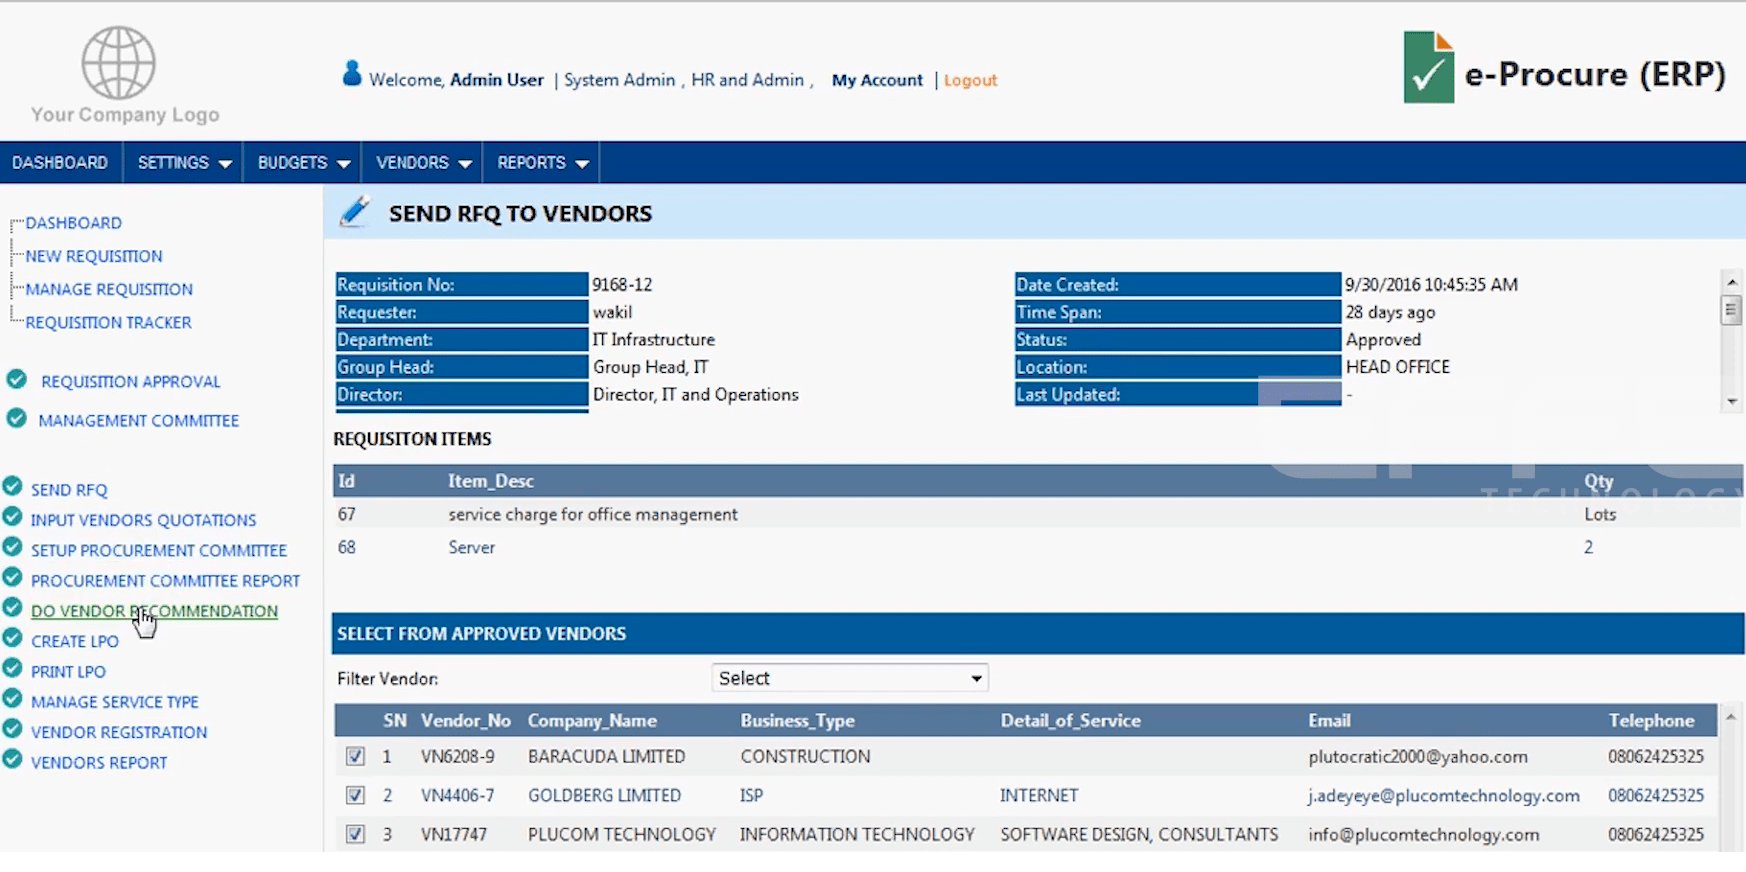Click the Email column header

[x=1329, y=721]
